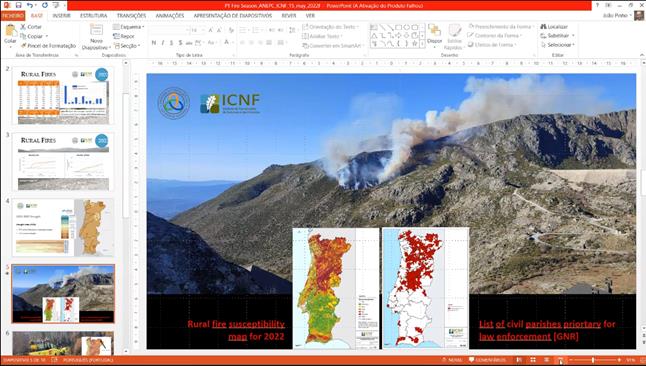
Task: Open the Dispor arrange icon
Action: pyautogui.click(x=434, y=34)
